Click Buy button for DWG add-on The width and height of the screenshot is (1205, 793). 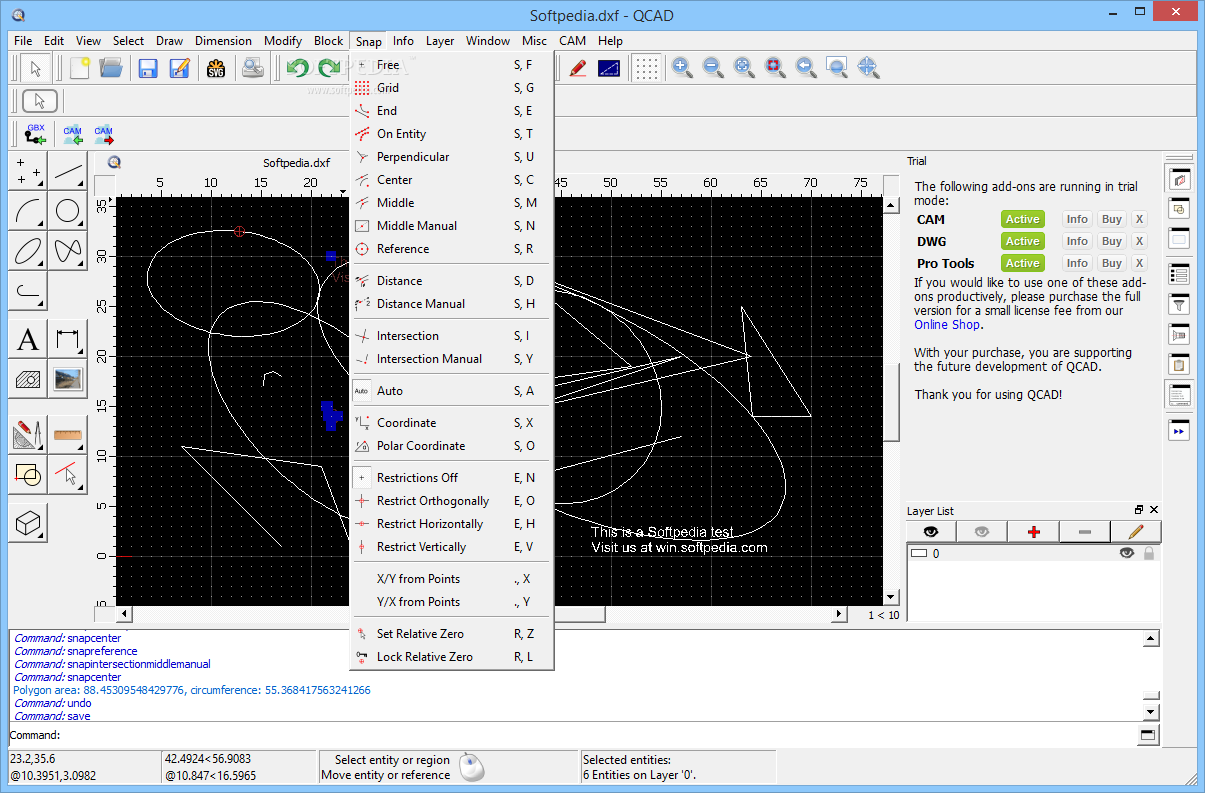coord(1111,241)
